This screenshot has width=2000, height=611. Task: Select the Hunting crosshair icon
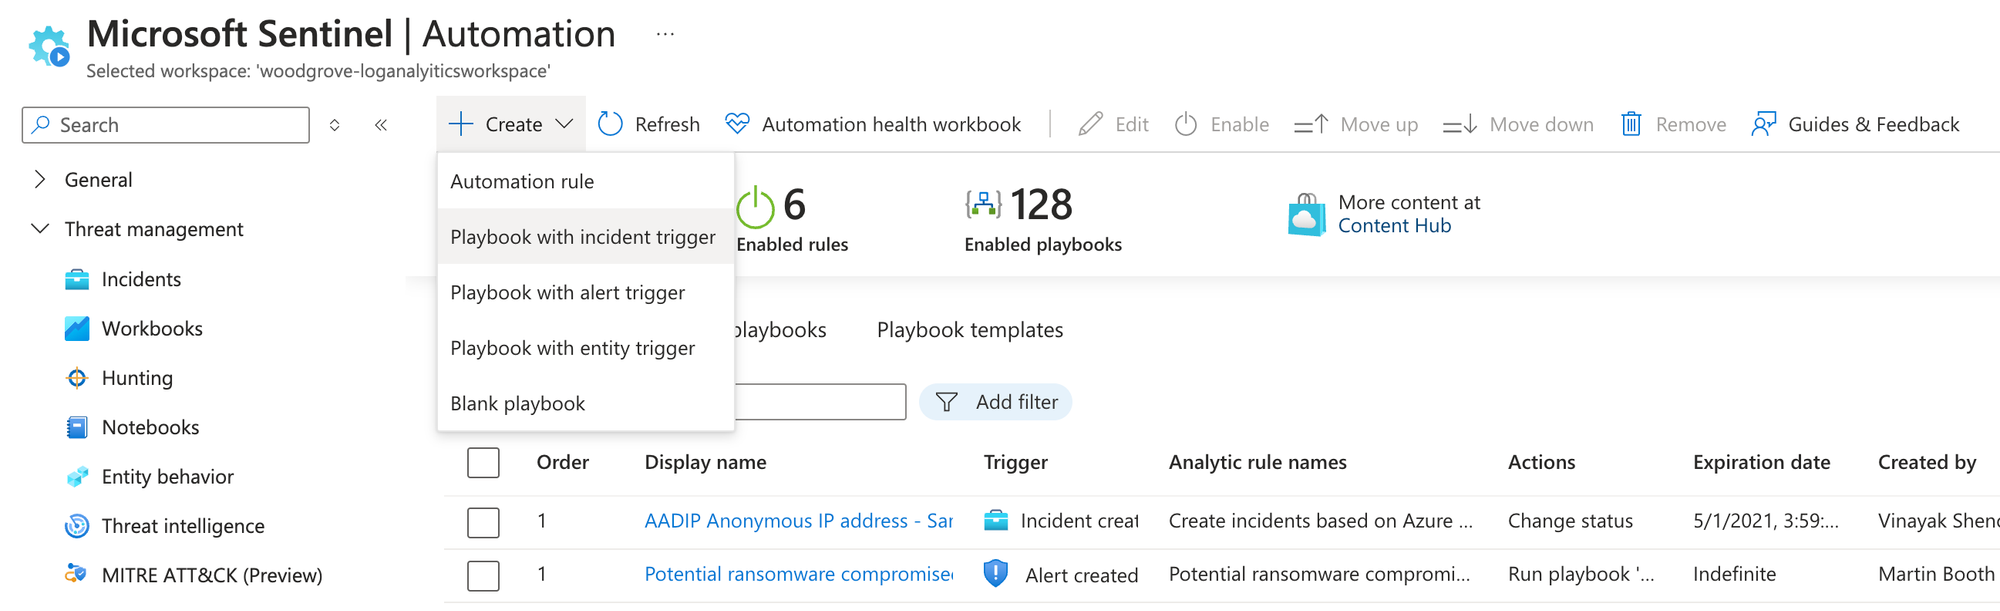pyautogui.click(x=77, y=378)
